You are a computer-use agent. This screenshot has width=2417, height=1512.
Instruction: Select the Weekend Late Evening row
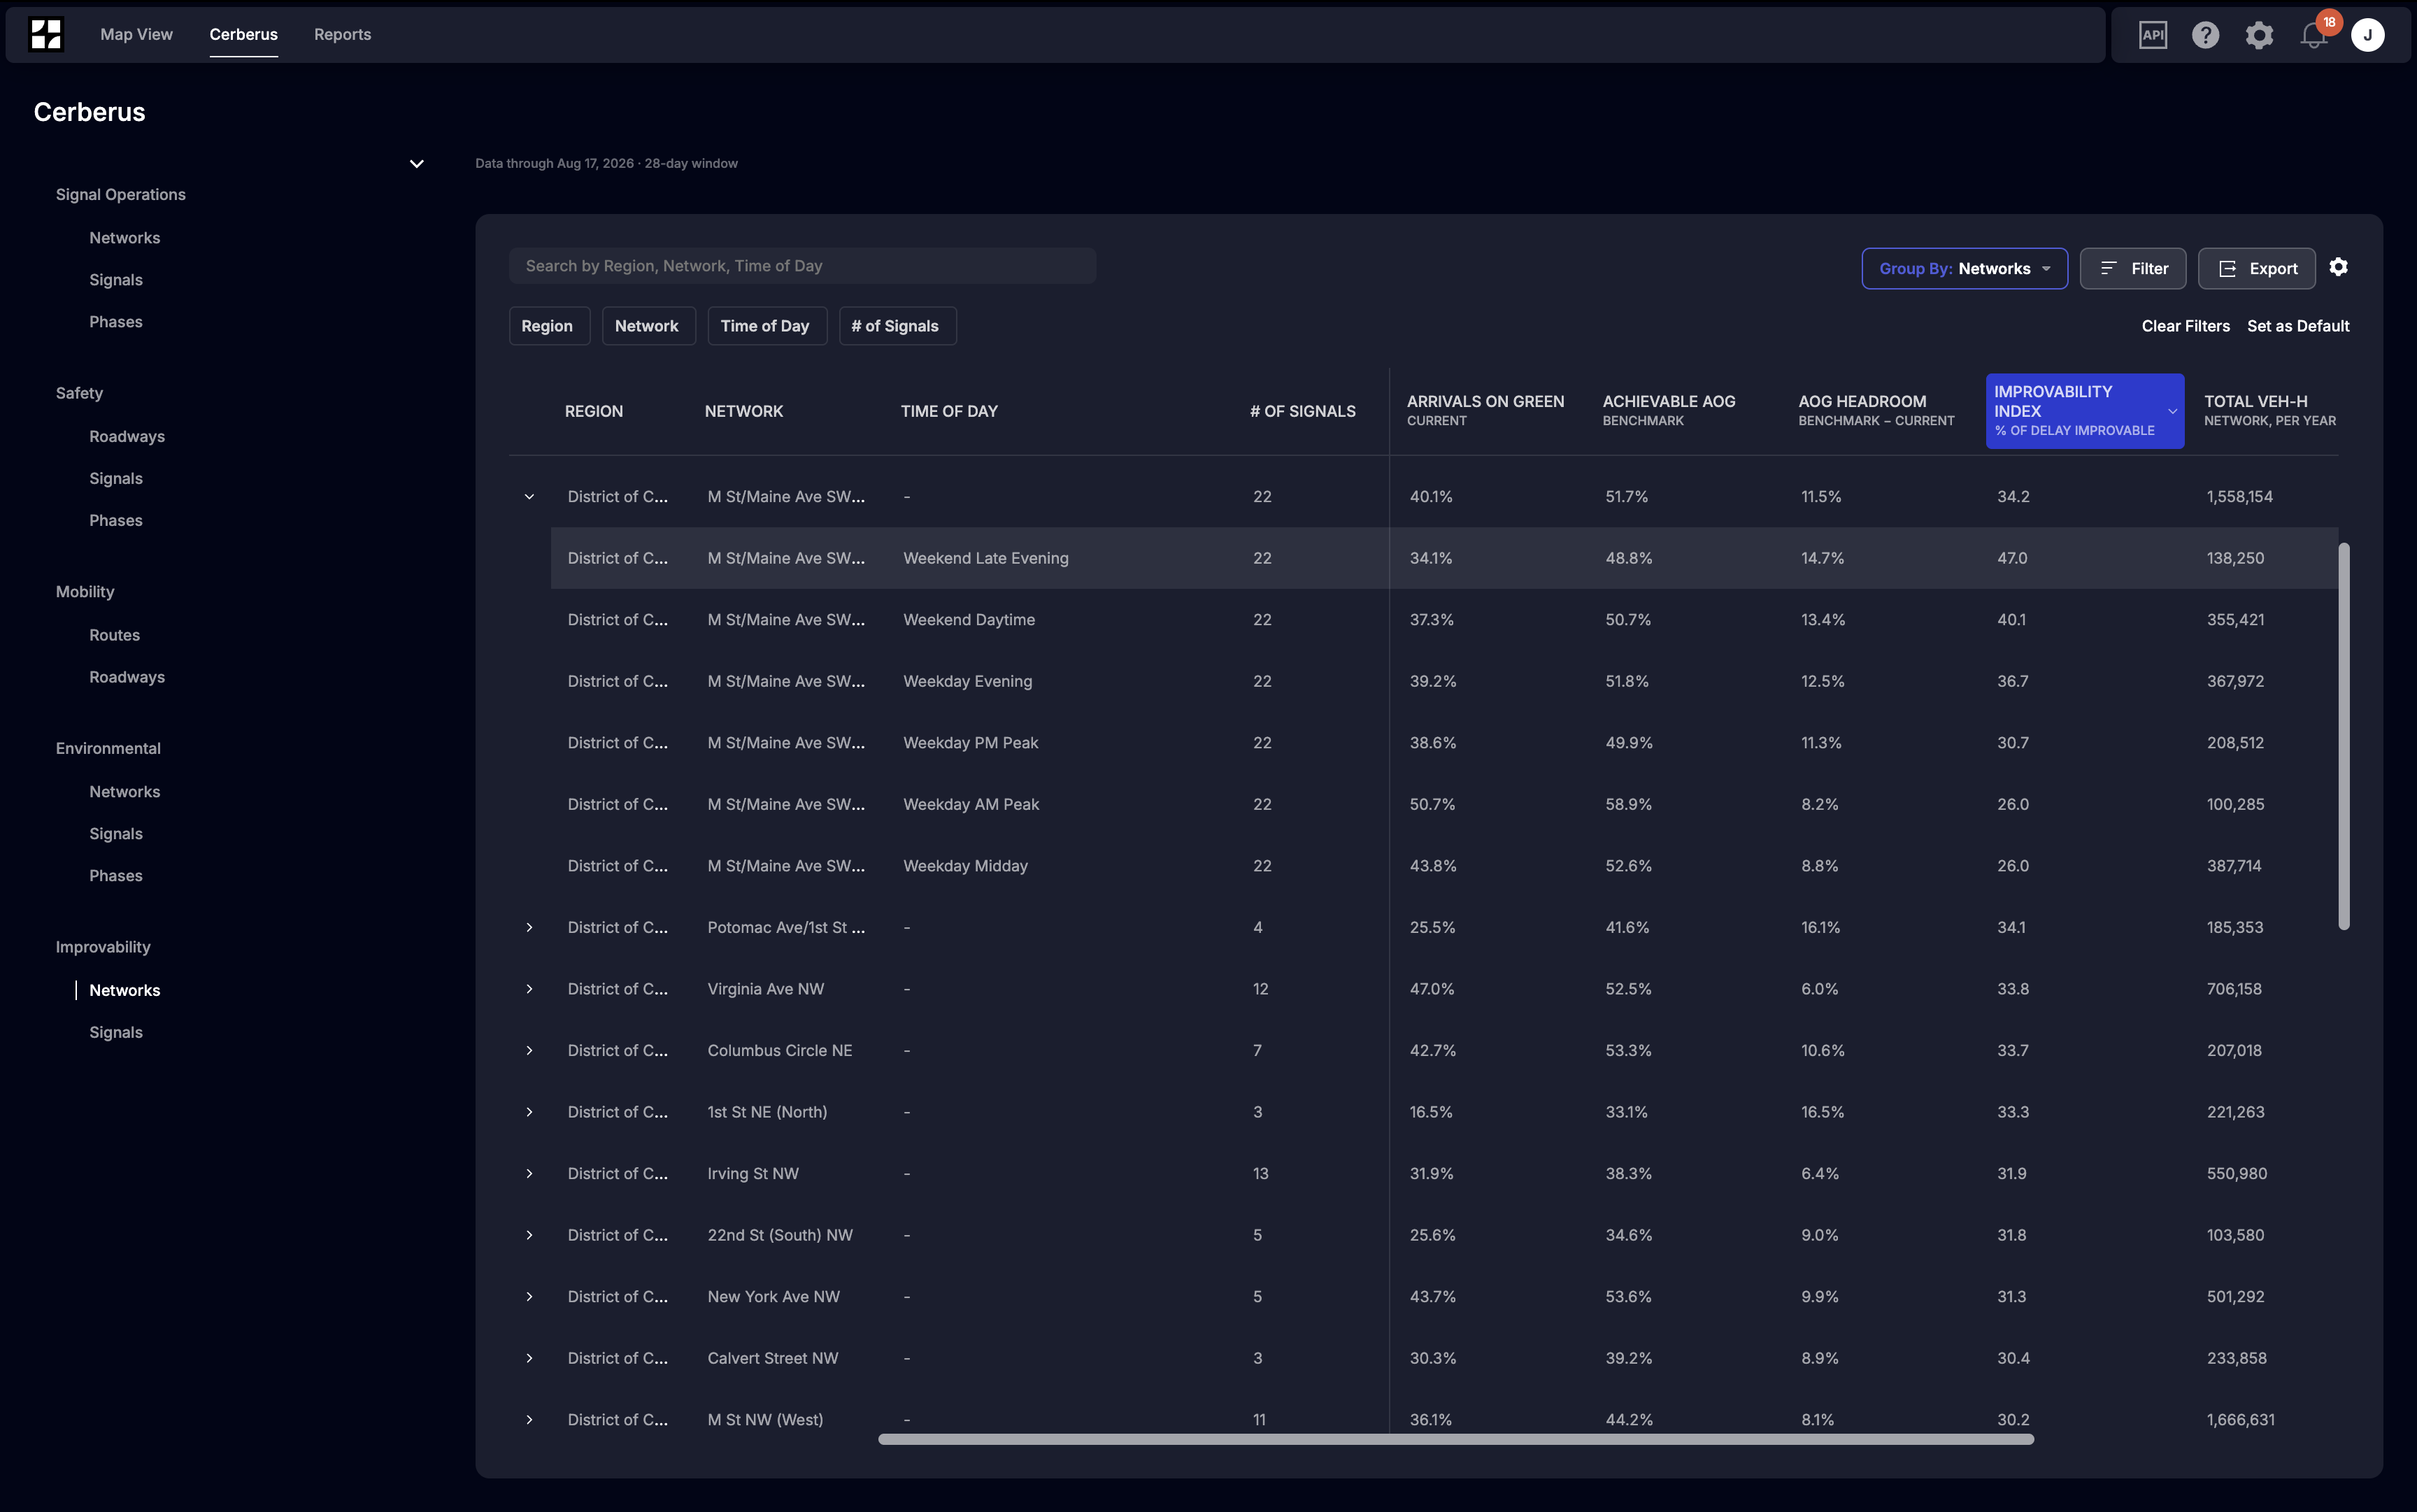[1444, 558]
